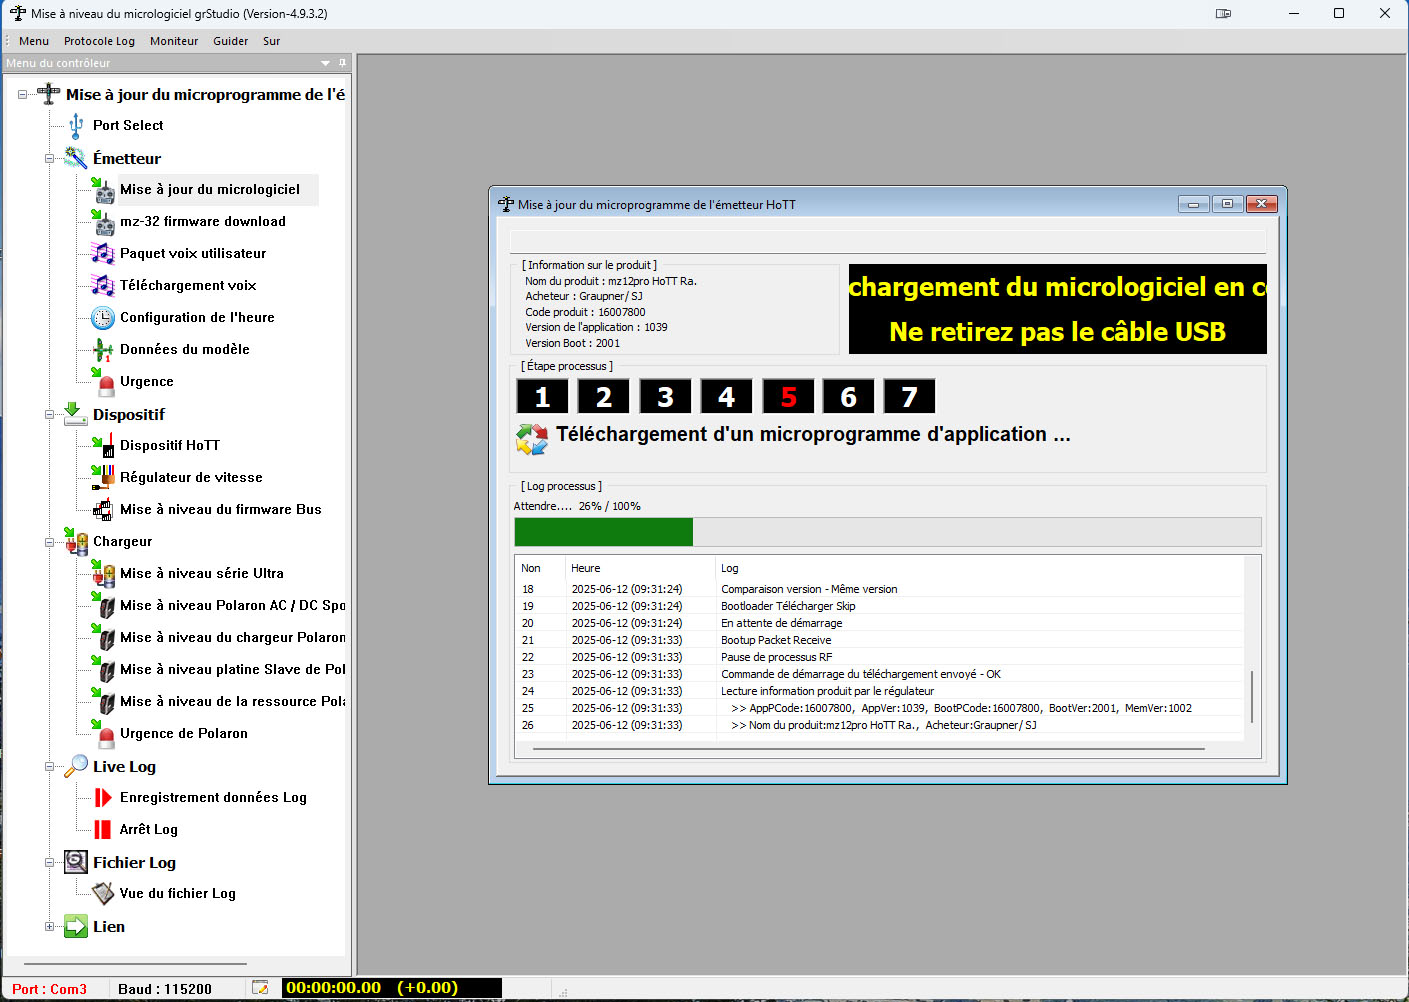Click the Enregistrement données Log record icon
Viewport: 1409px width, 1002px height.
pyautogui.click(x=103, y=798)
